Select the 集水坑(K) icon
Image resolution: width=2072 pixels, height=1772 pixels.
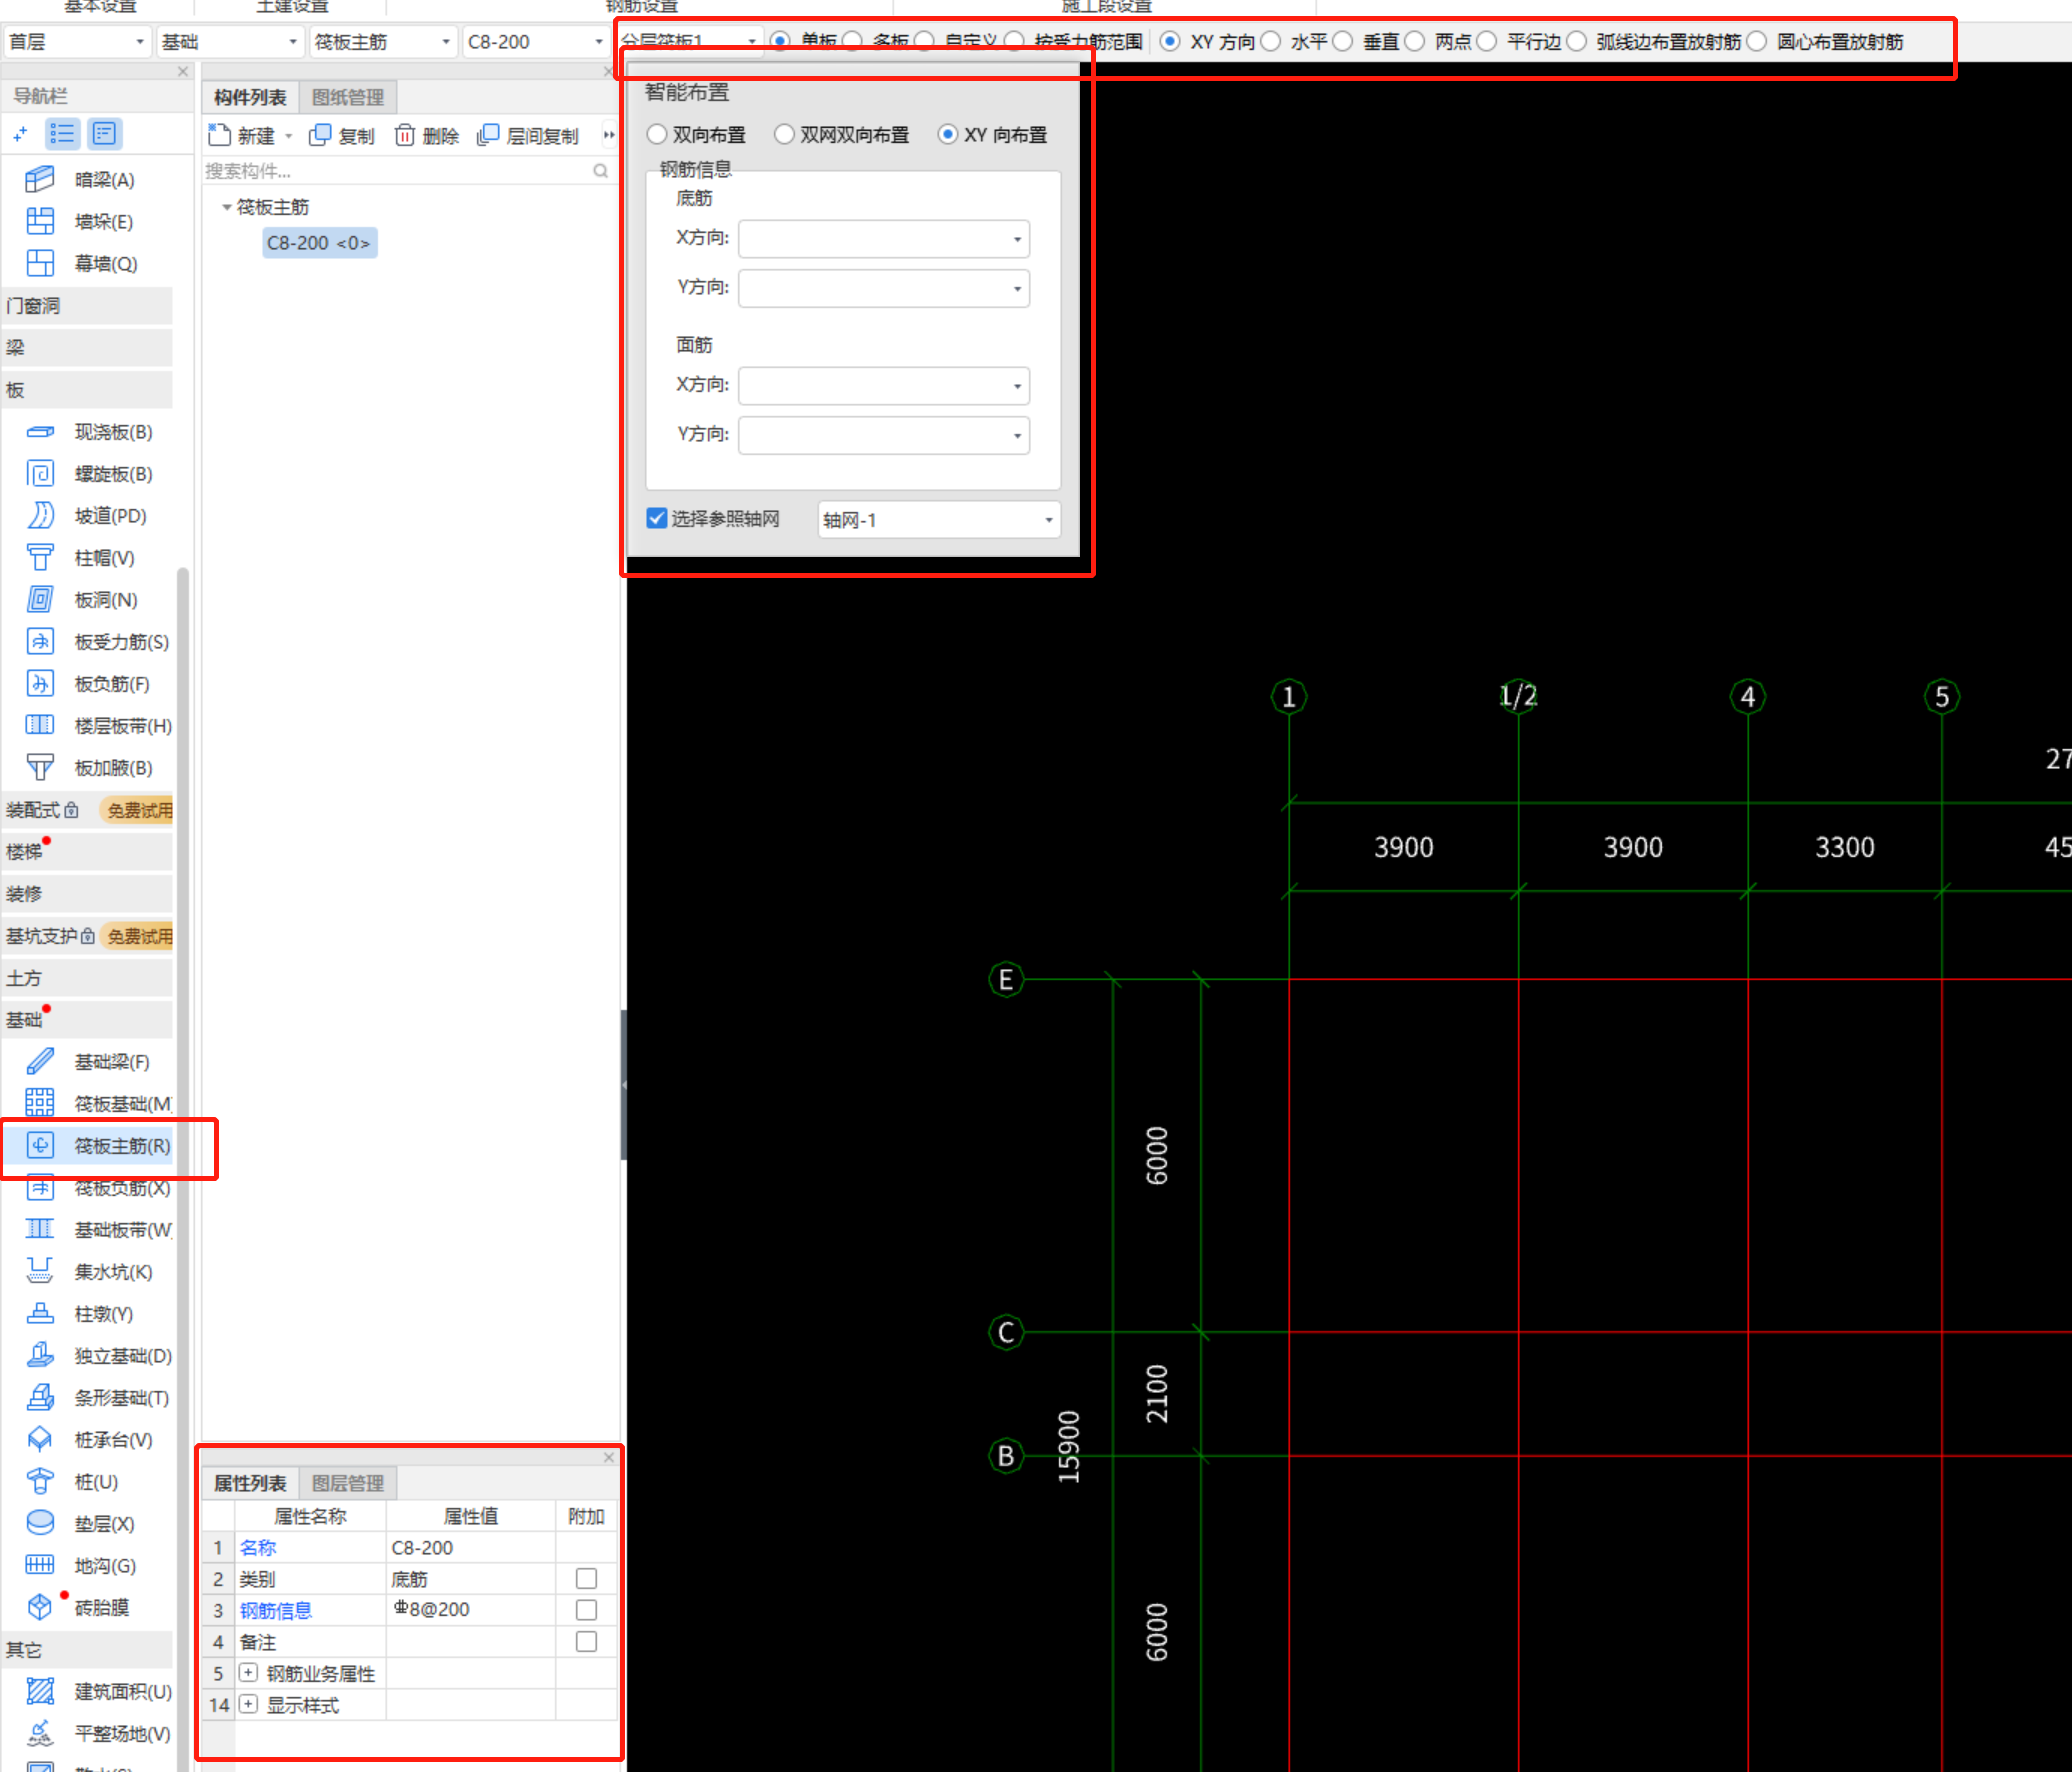click(40, 1272)
